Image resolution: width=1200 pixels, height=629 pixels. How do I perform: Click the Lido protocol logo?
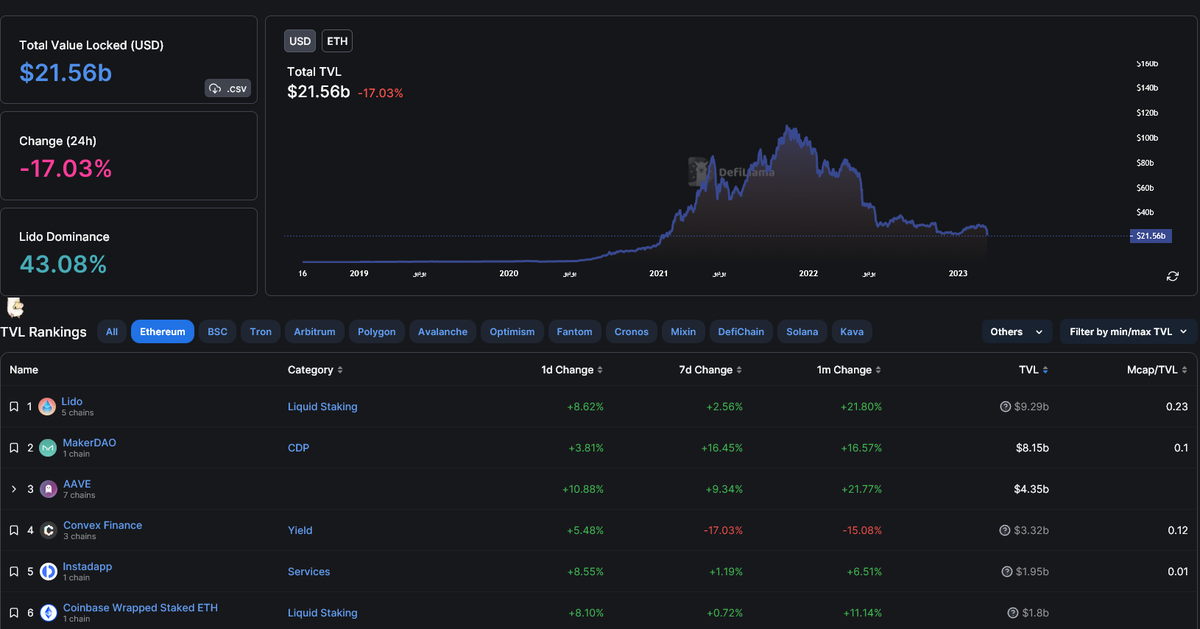[x=47, y=407]
